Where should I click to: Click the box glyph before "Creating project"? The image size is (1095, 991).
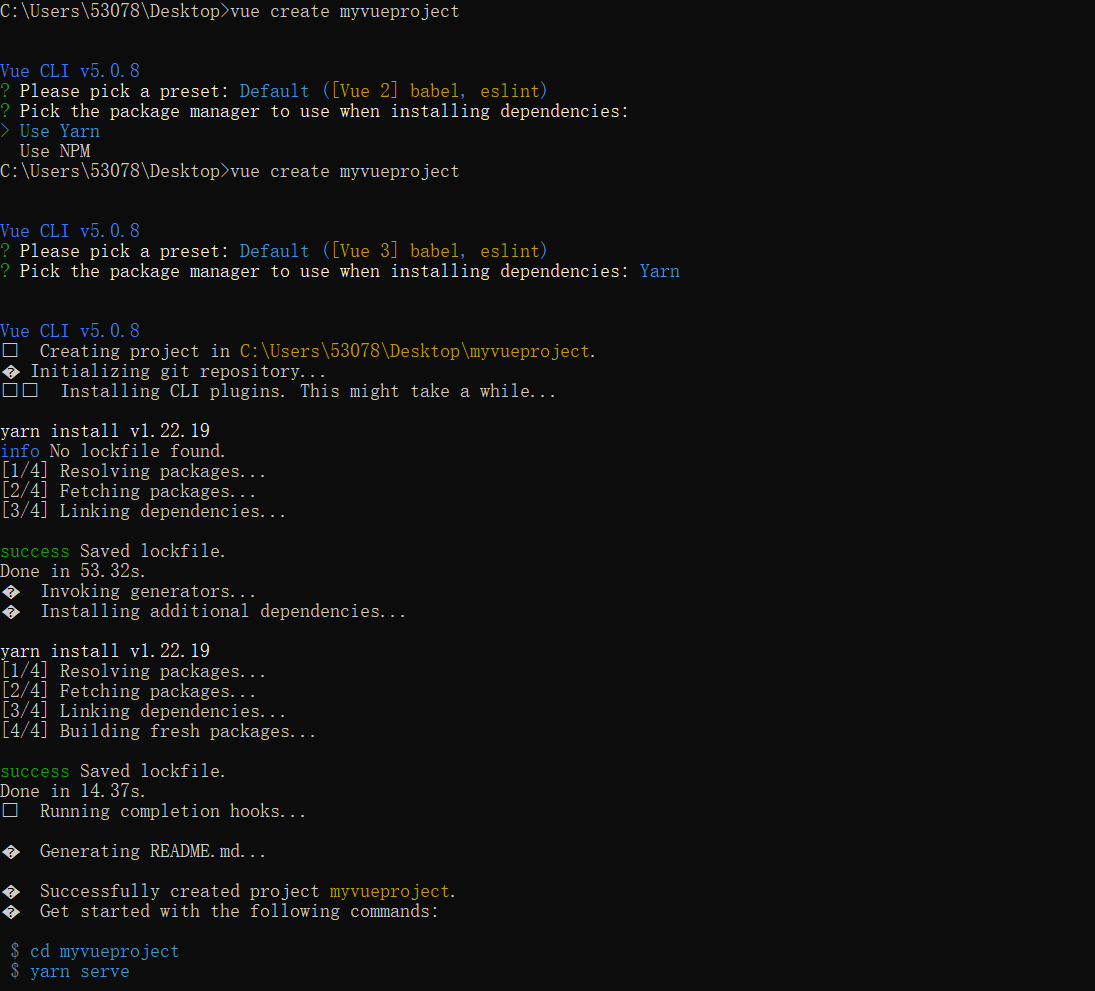10,351
